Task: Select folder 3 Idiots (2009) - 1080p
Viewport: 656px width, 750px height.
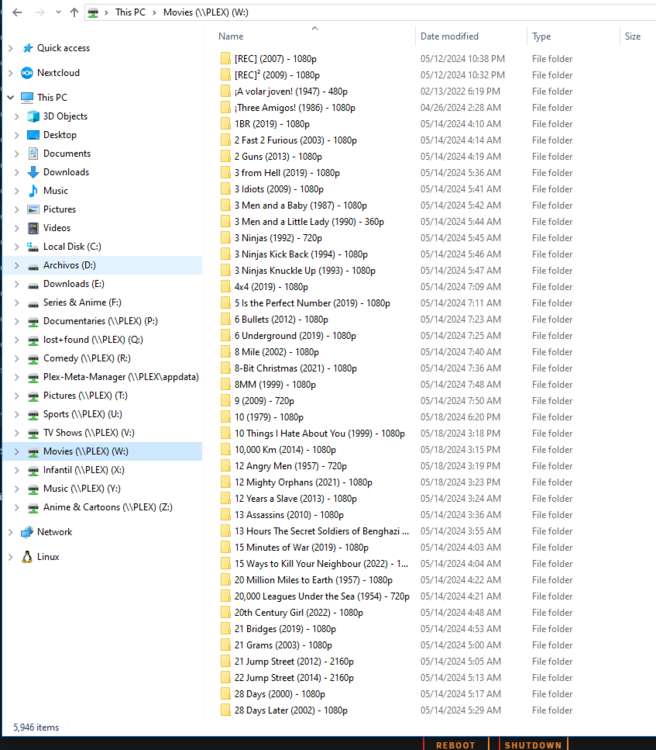Action: 279,189
